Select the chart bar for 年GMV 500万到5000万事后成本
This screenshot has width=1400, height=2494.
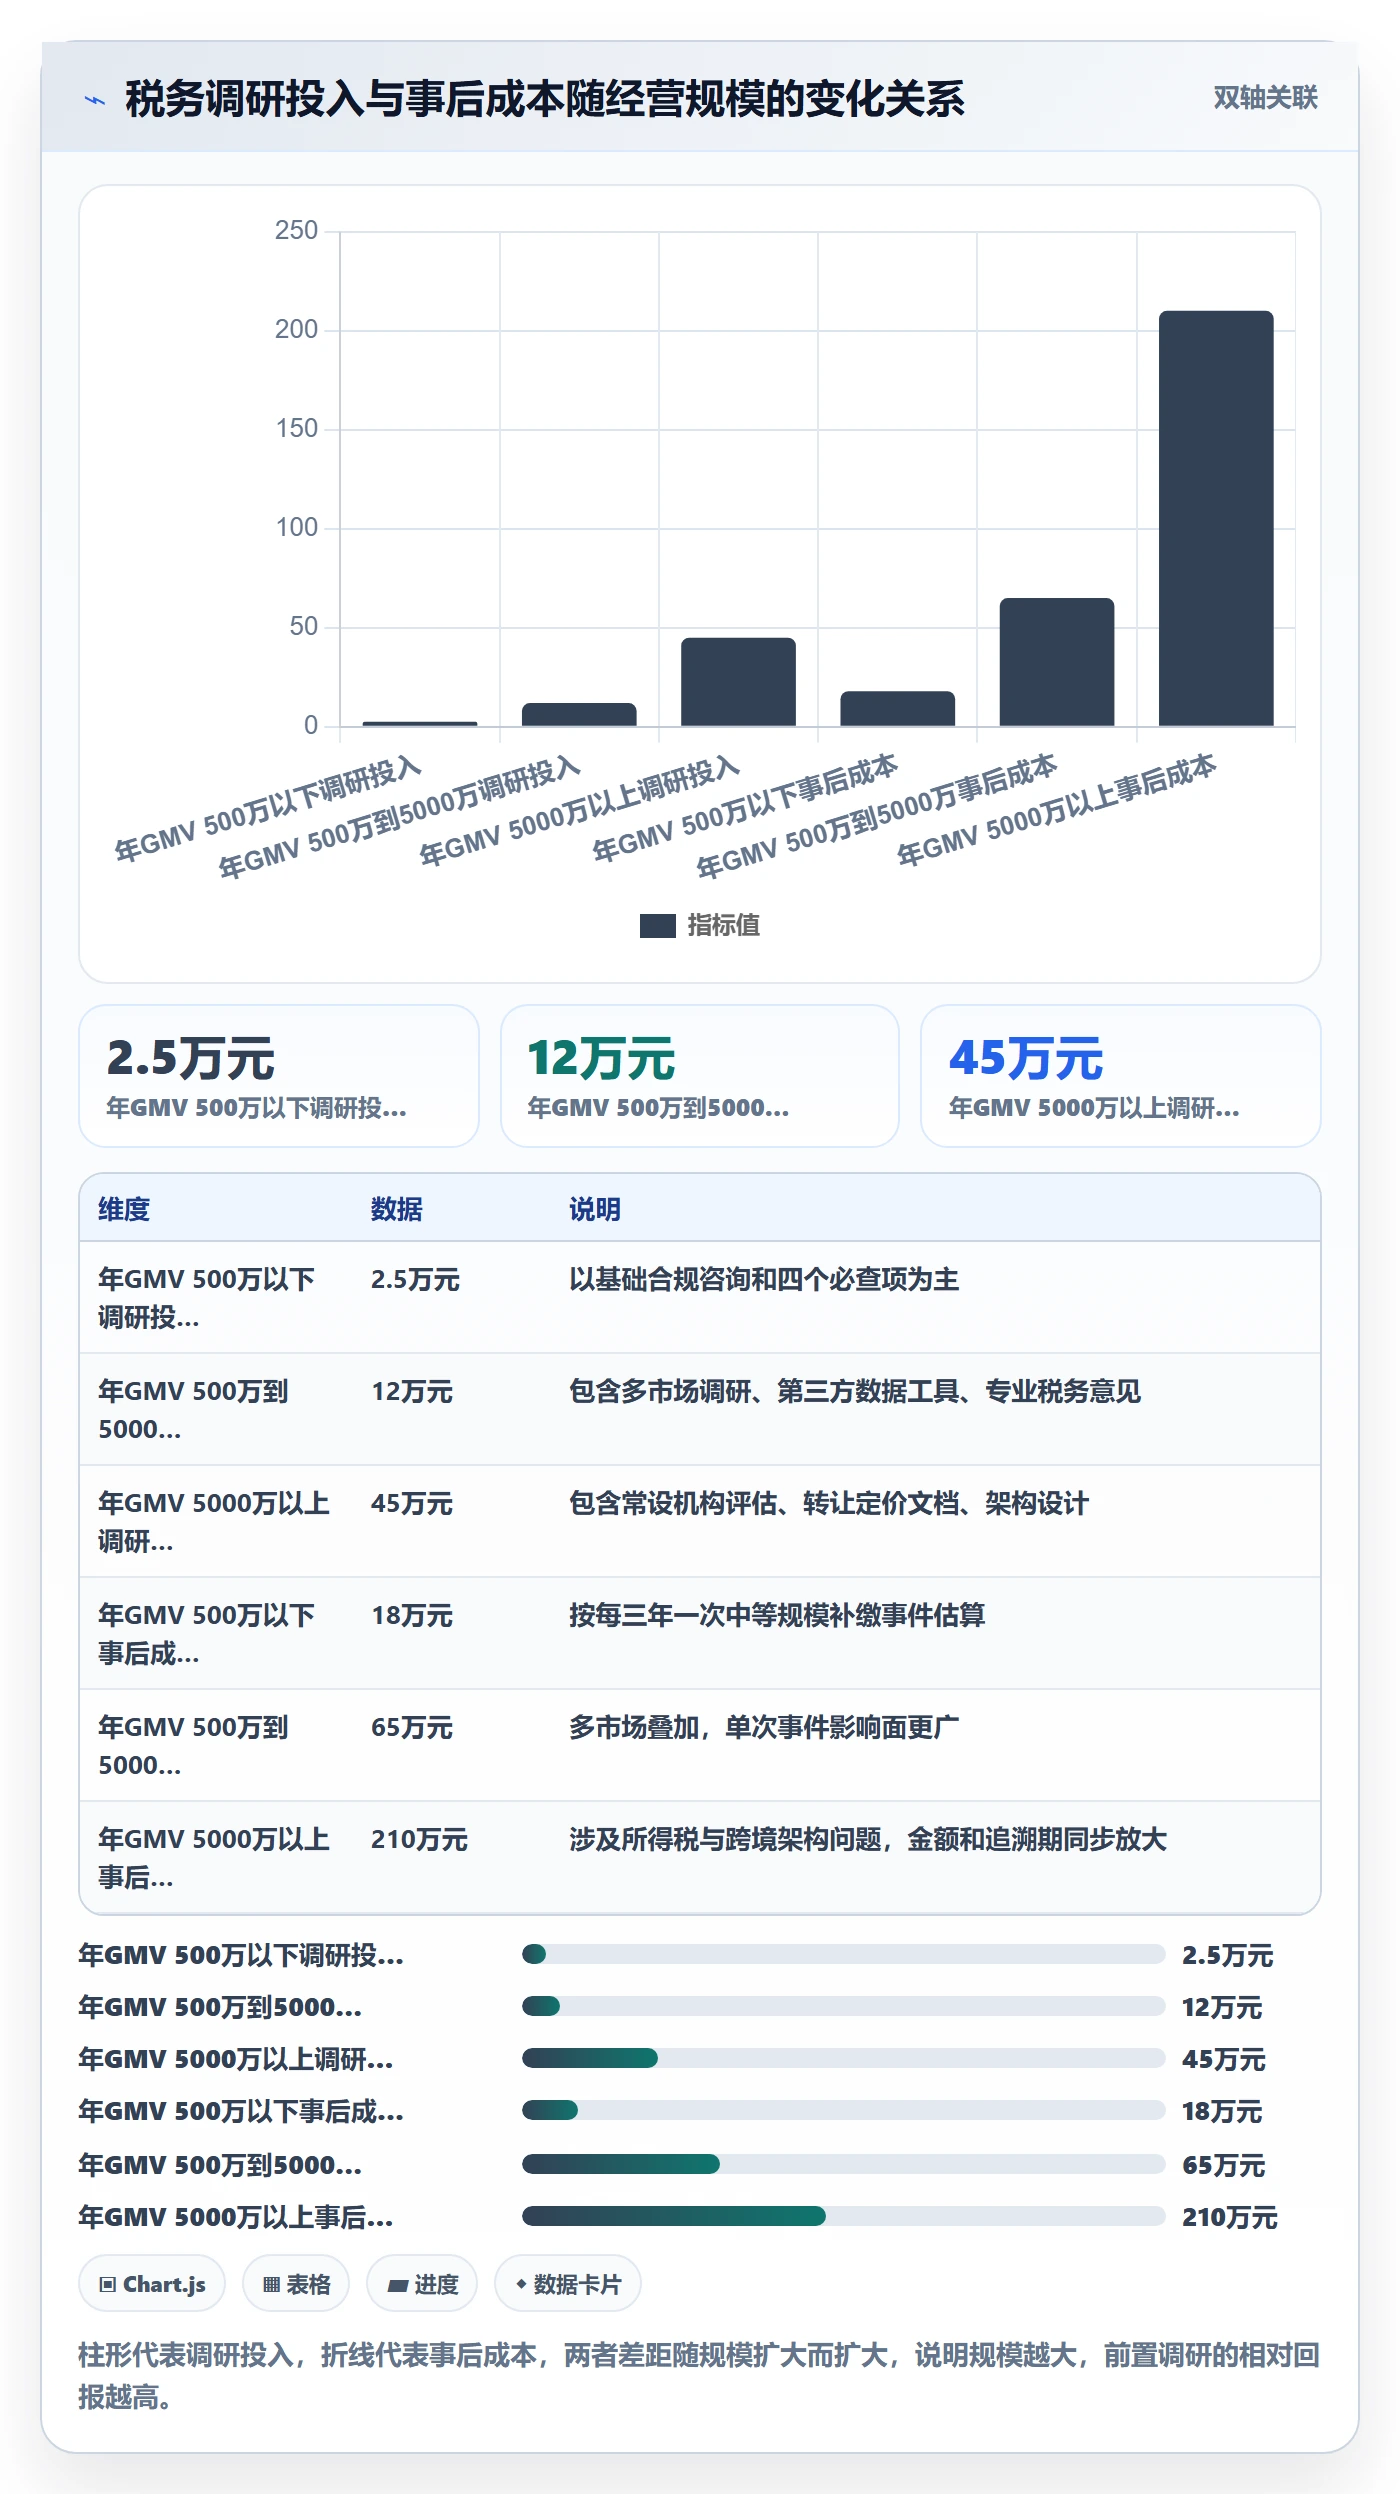1057,662
